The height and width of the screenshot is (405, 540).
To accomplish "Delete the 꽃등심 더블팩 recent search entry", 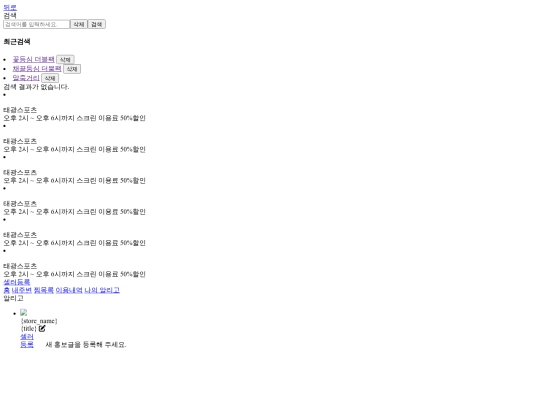I will [65, 60].
